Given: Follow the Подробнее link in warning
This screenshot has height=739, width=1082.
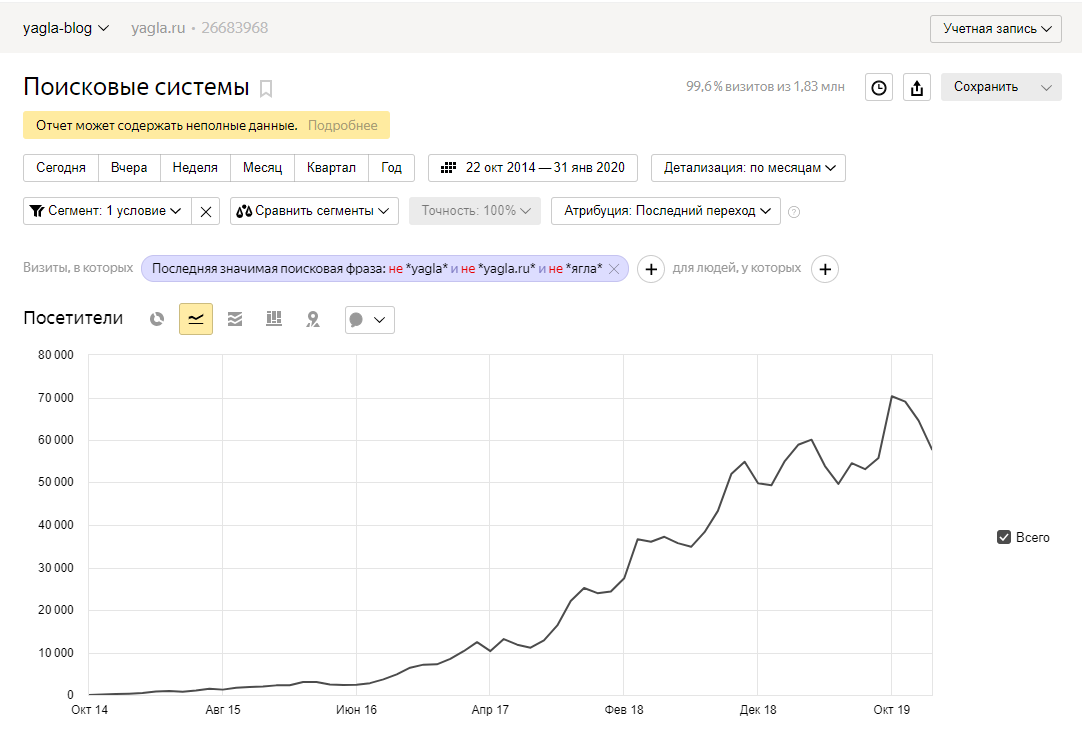Looking at the screenshot, I should coord(343,125).
